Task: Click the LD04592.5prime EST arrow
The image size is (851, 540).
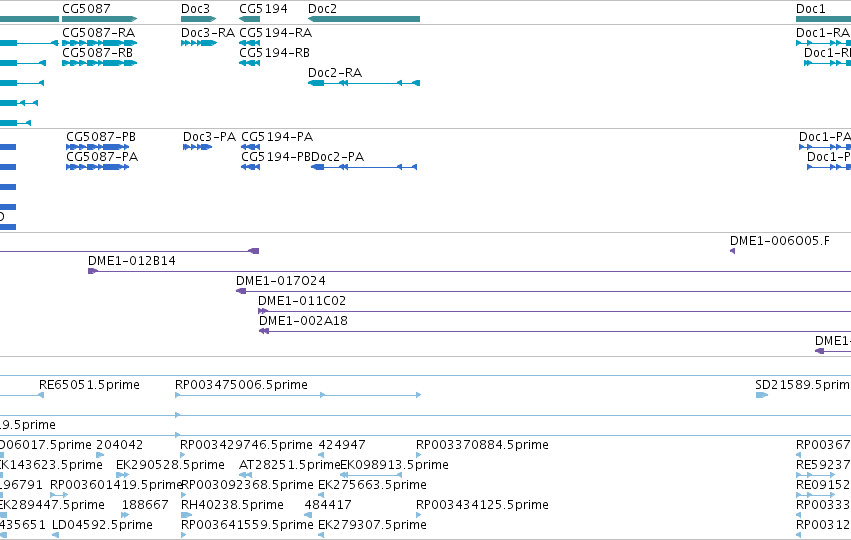Action: [x=55, y=535]
